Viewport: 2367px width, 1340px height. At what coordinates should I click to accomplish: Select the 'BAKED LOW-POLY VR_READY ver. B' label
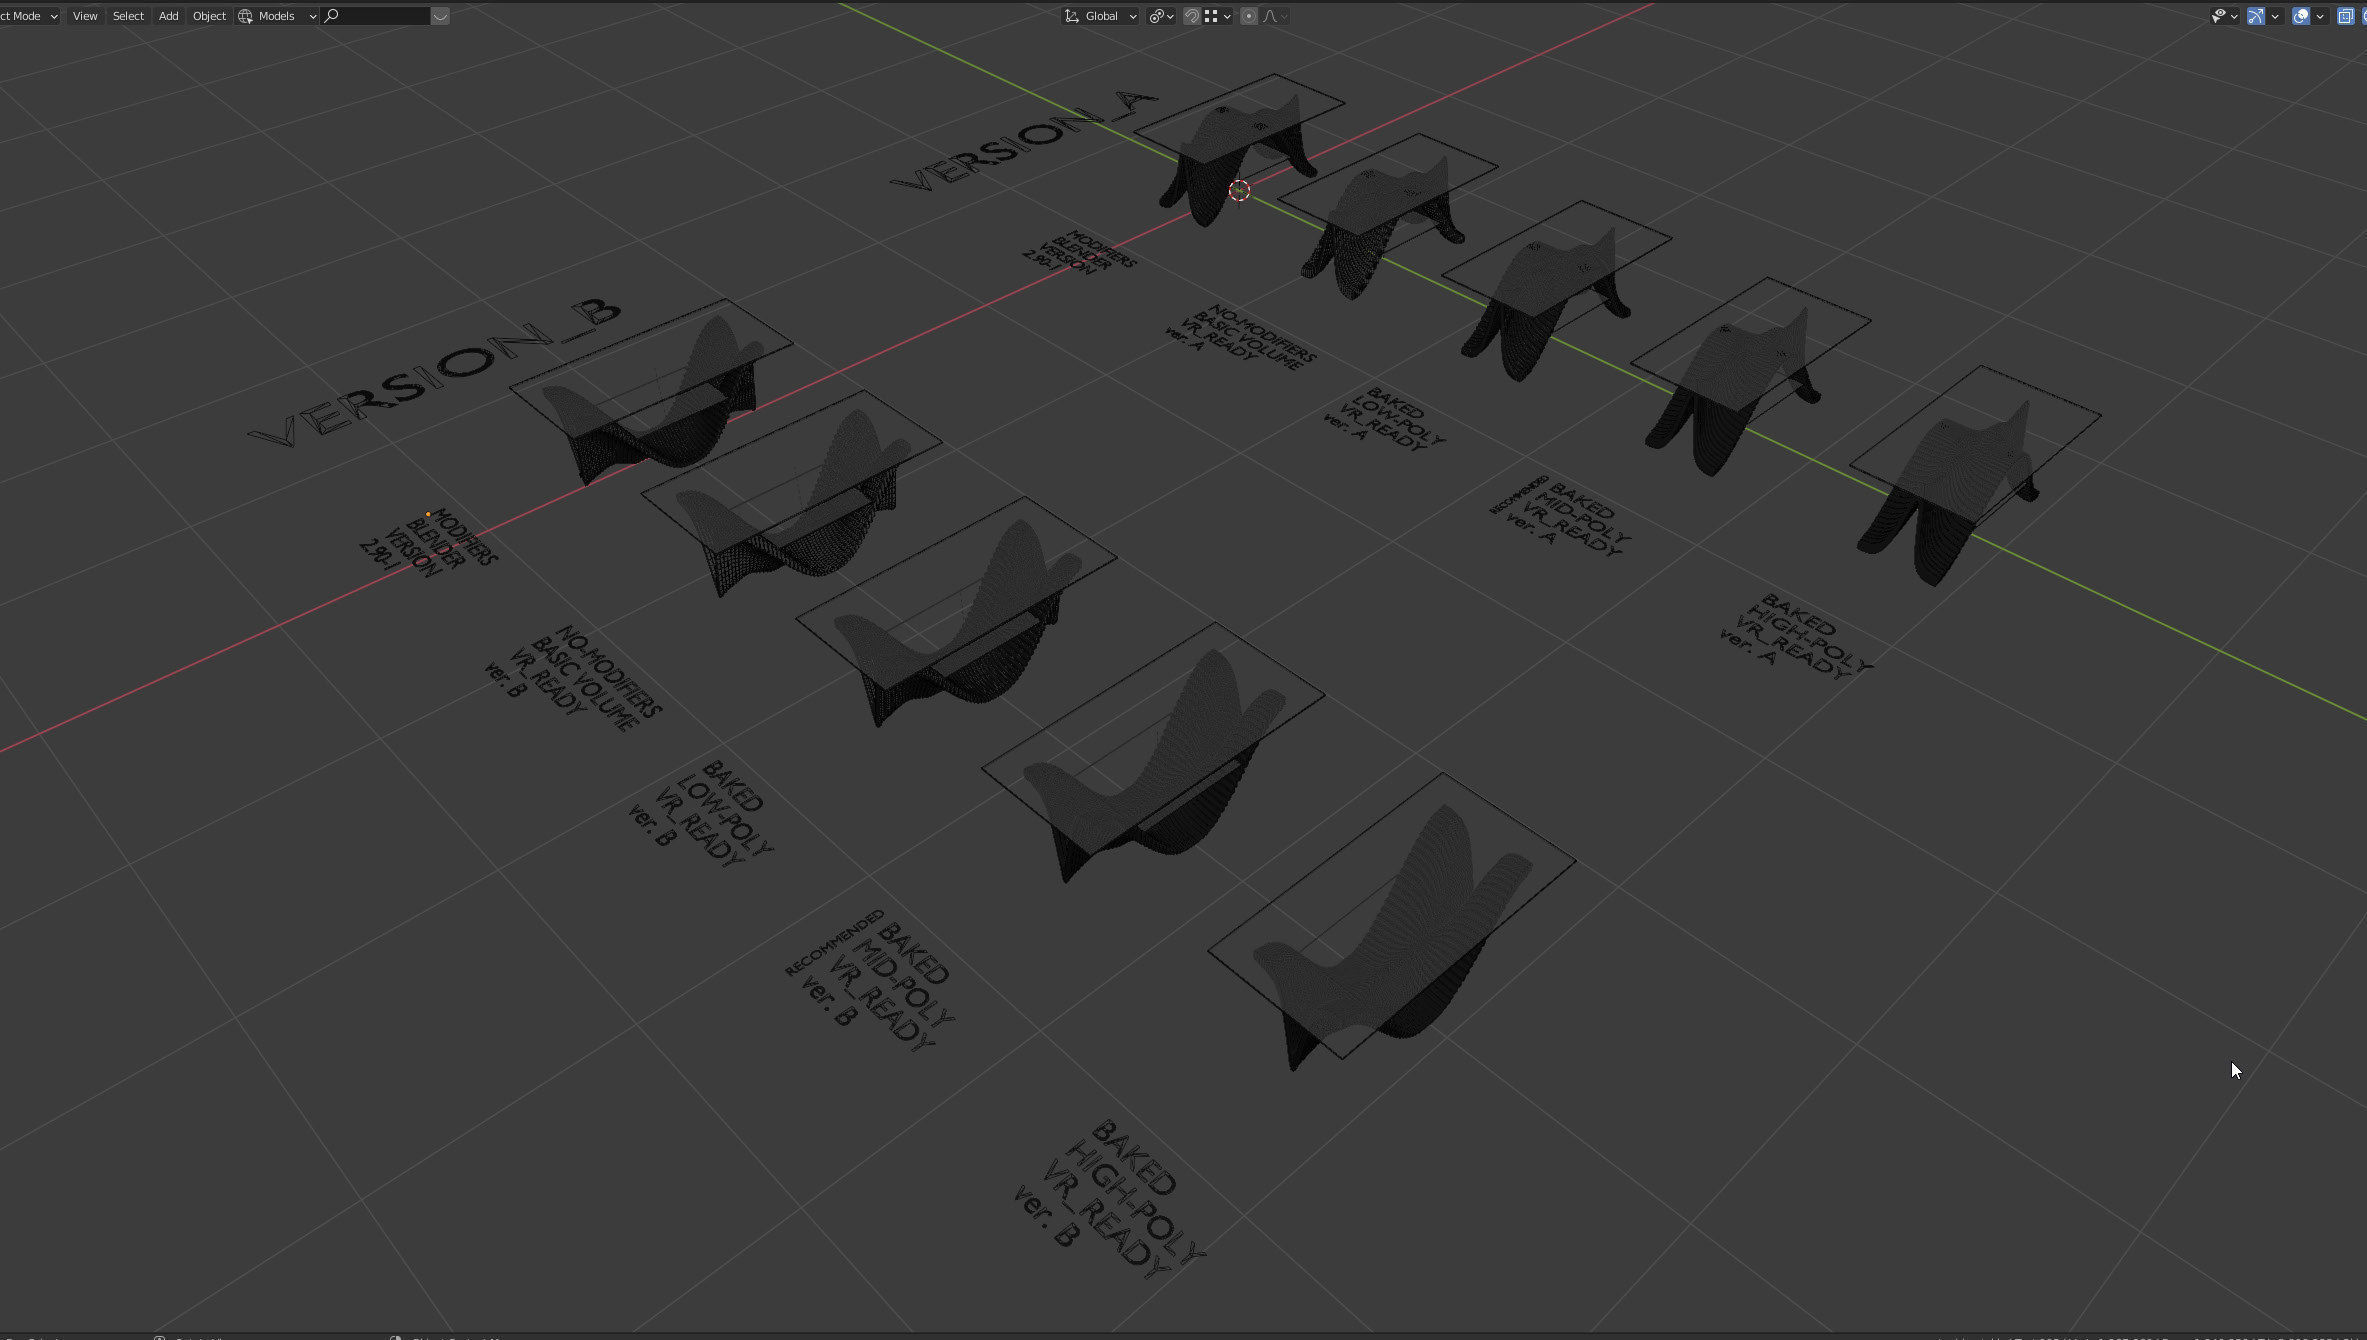[x=701, y=815]
